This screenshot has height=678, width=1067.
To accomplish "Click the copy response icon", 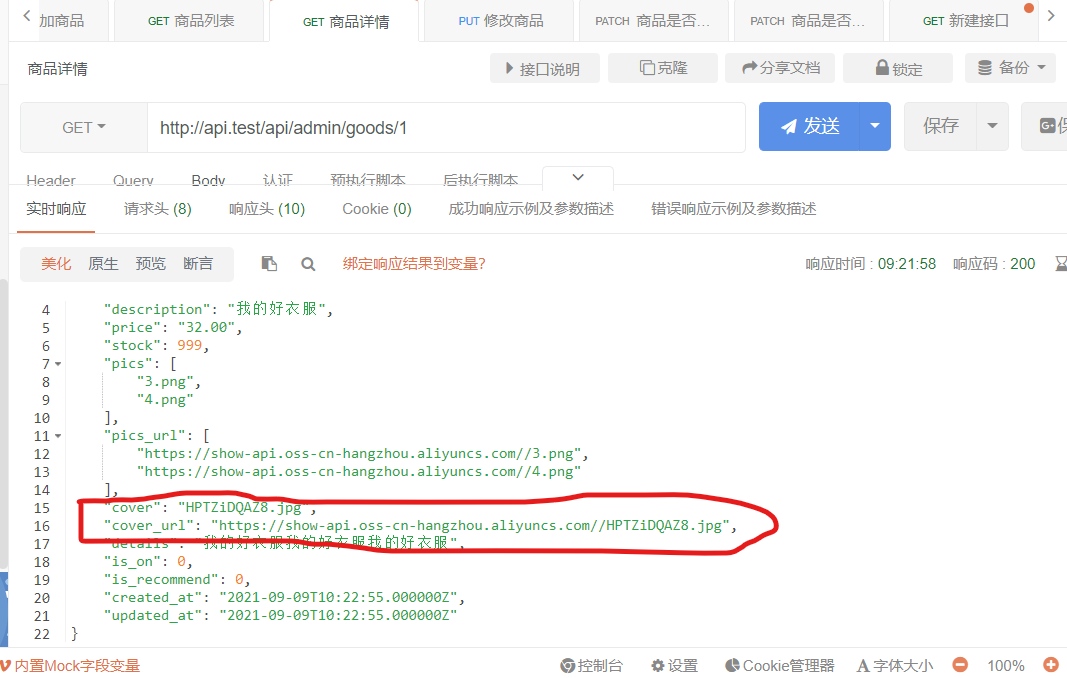I will point(269,263).
